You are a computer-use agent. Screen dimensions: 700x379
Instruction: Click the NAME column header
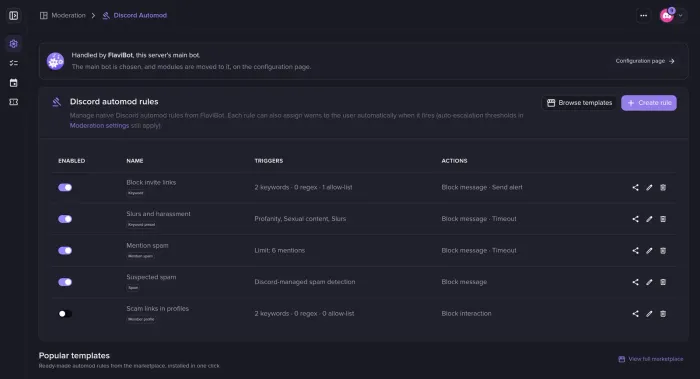click(x=134, y=161)
